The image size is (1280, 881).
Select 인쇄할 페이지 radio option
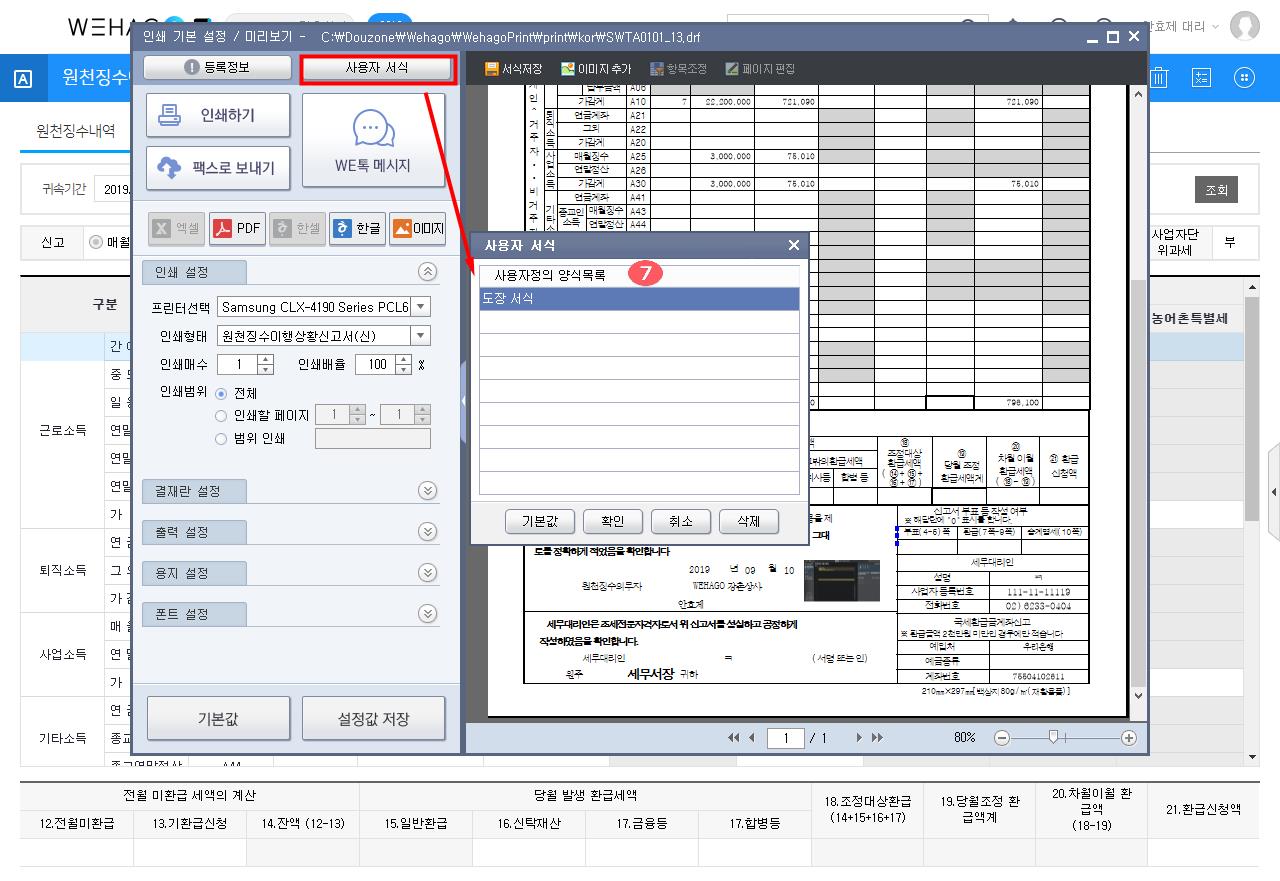(222, 416)
